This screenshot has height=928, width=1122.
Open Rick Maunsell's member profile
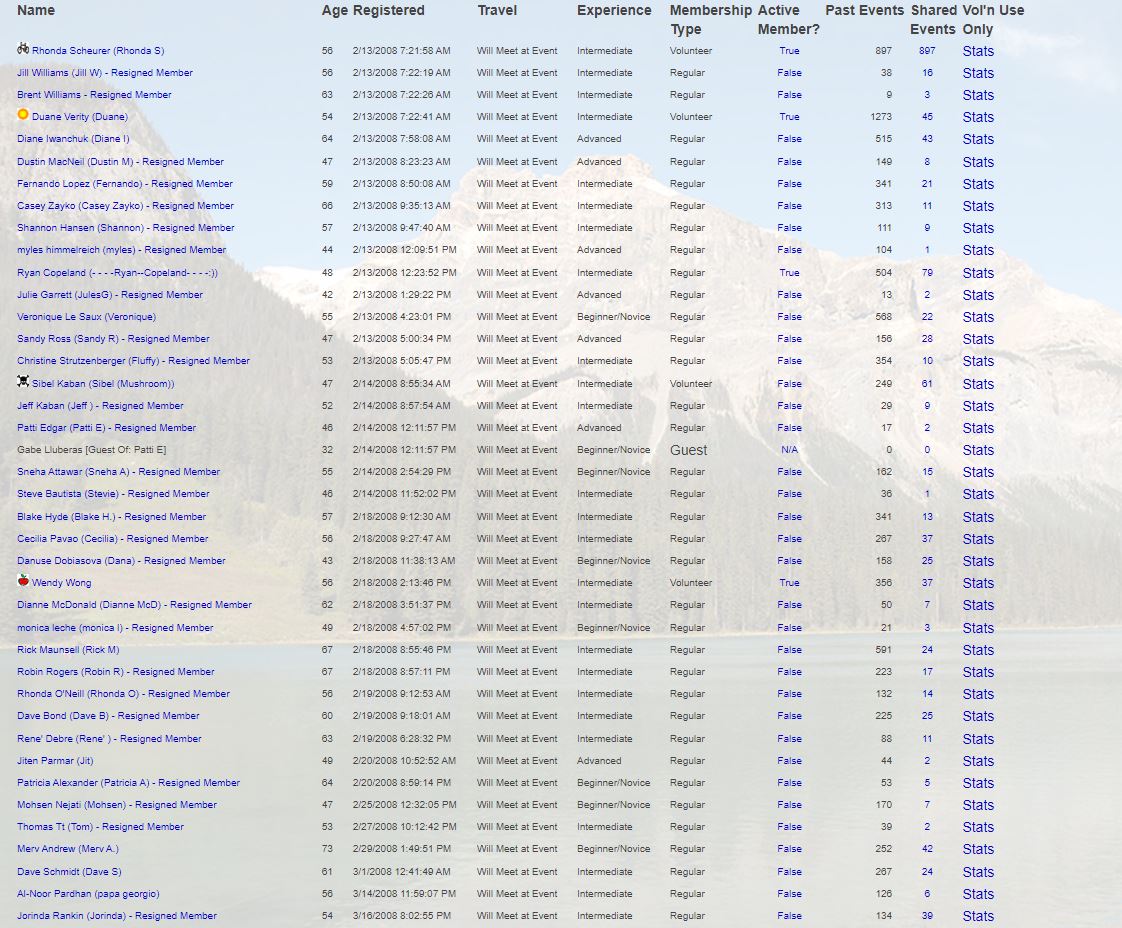pyautogui.click(x=68, y=650)
